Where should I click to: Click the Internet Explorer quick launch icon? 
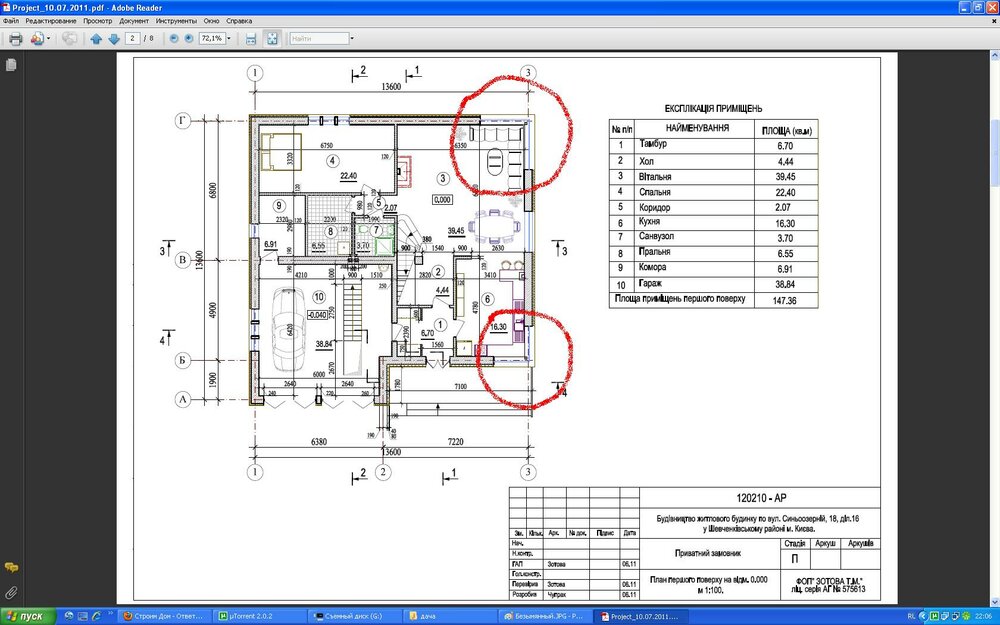[96, 616]
